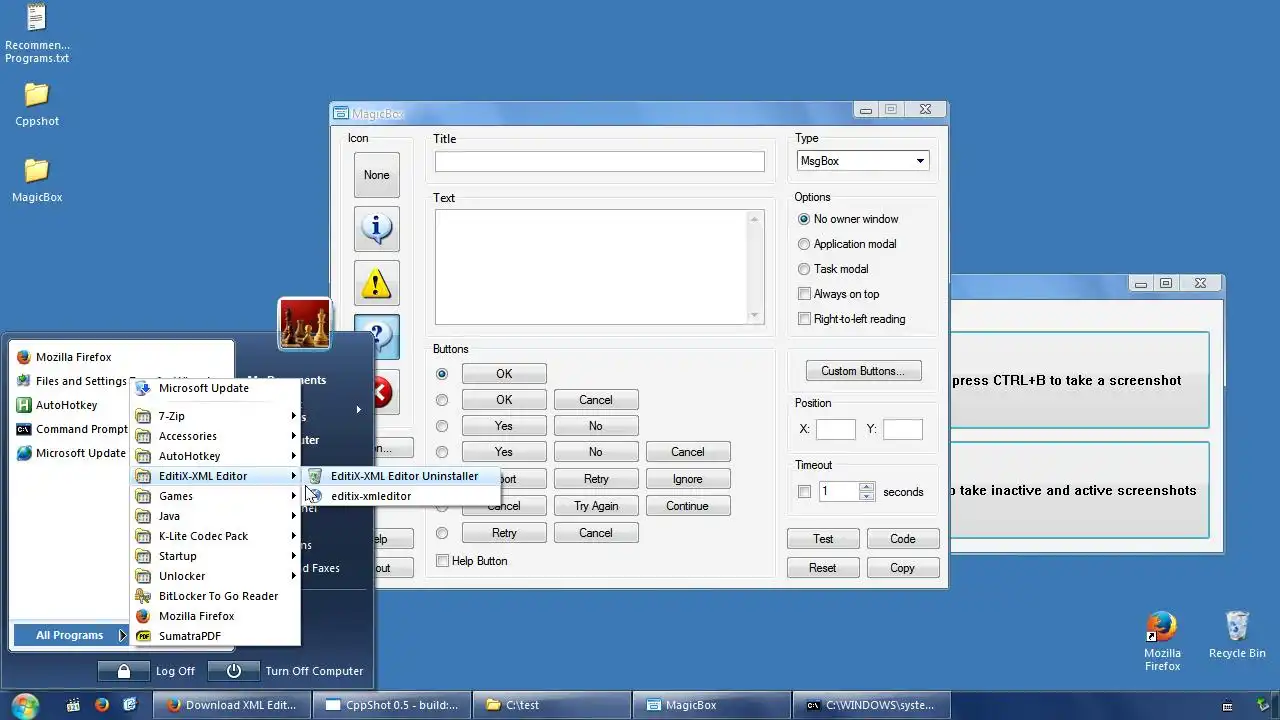Open Mozilla Firefox desktop shortcut

(x=1162, y=641)
